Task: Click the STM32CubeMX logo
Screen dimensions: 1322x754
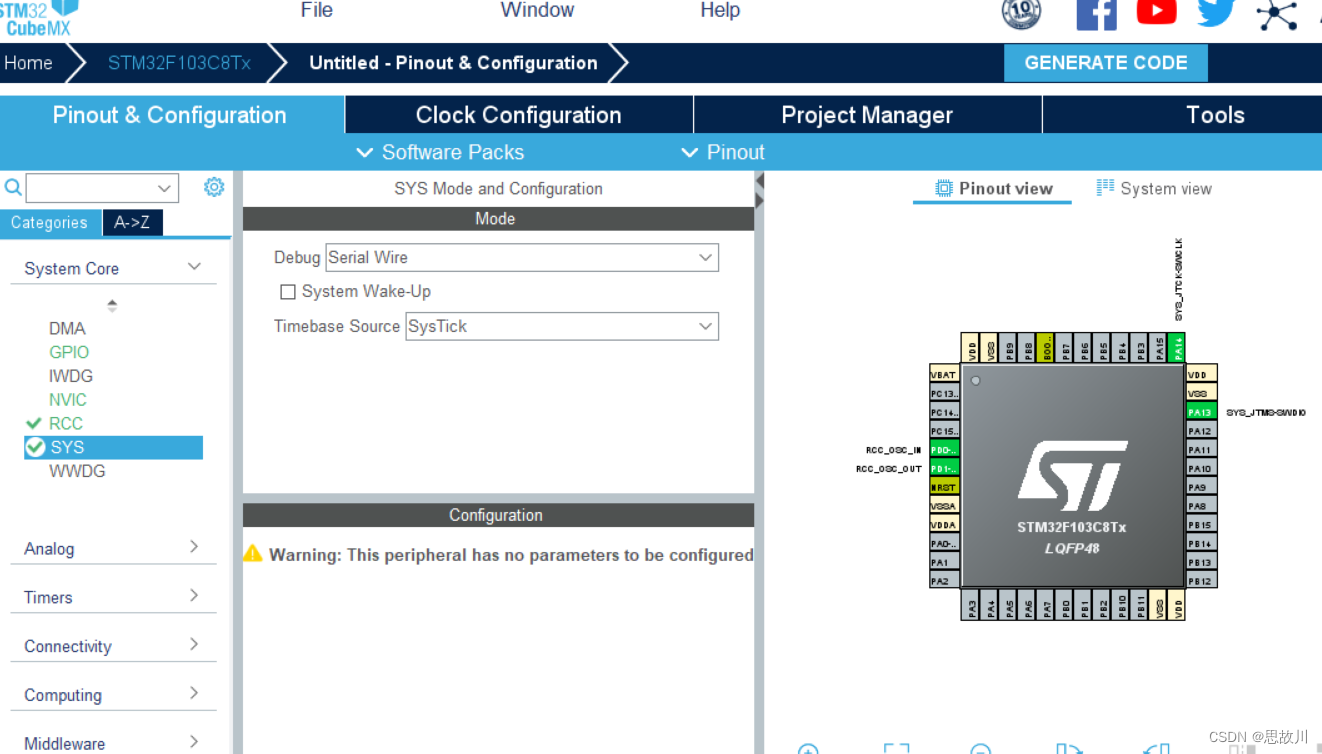Action: pyautogui.click(x=39, y=18)
